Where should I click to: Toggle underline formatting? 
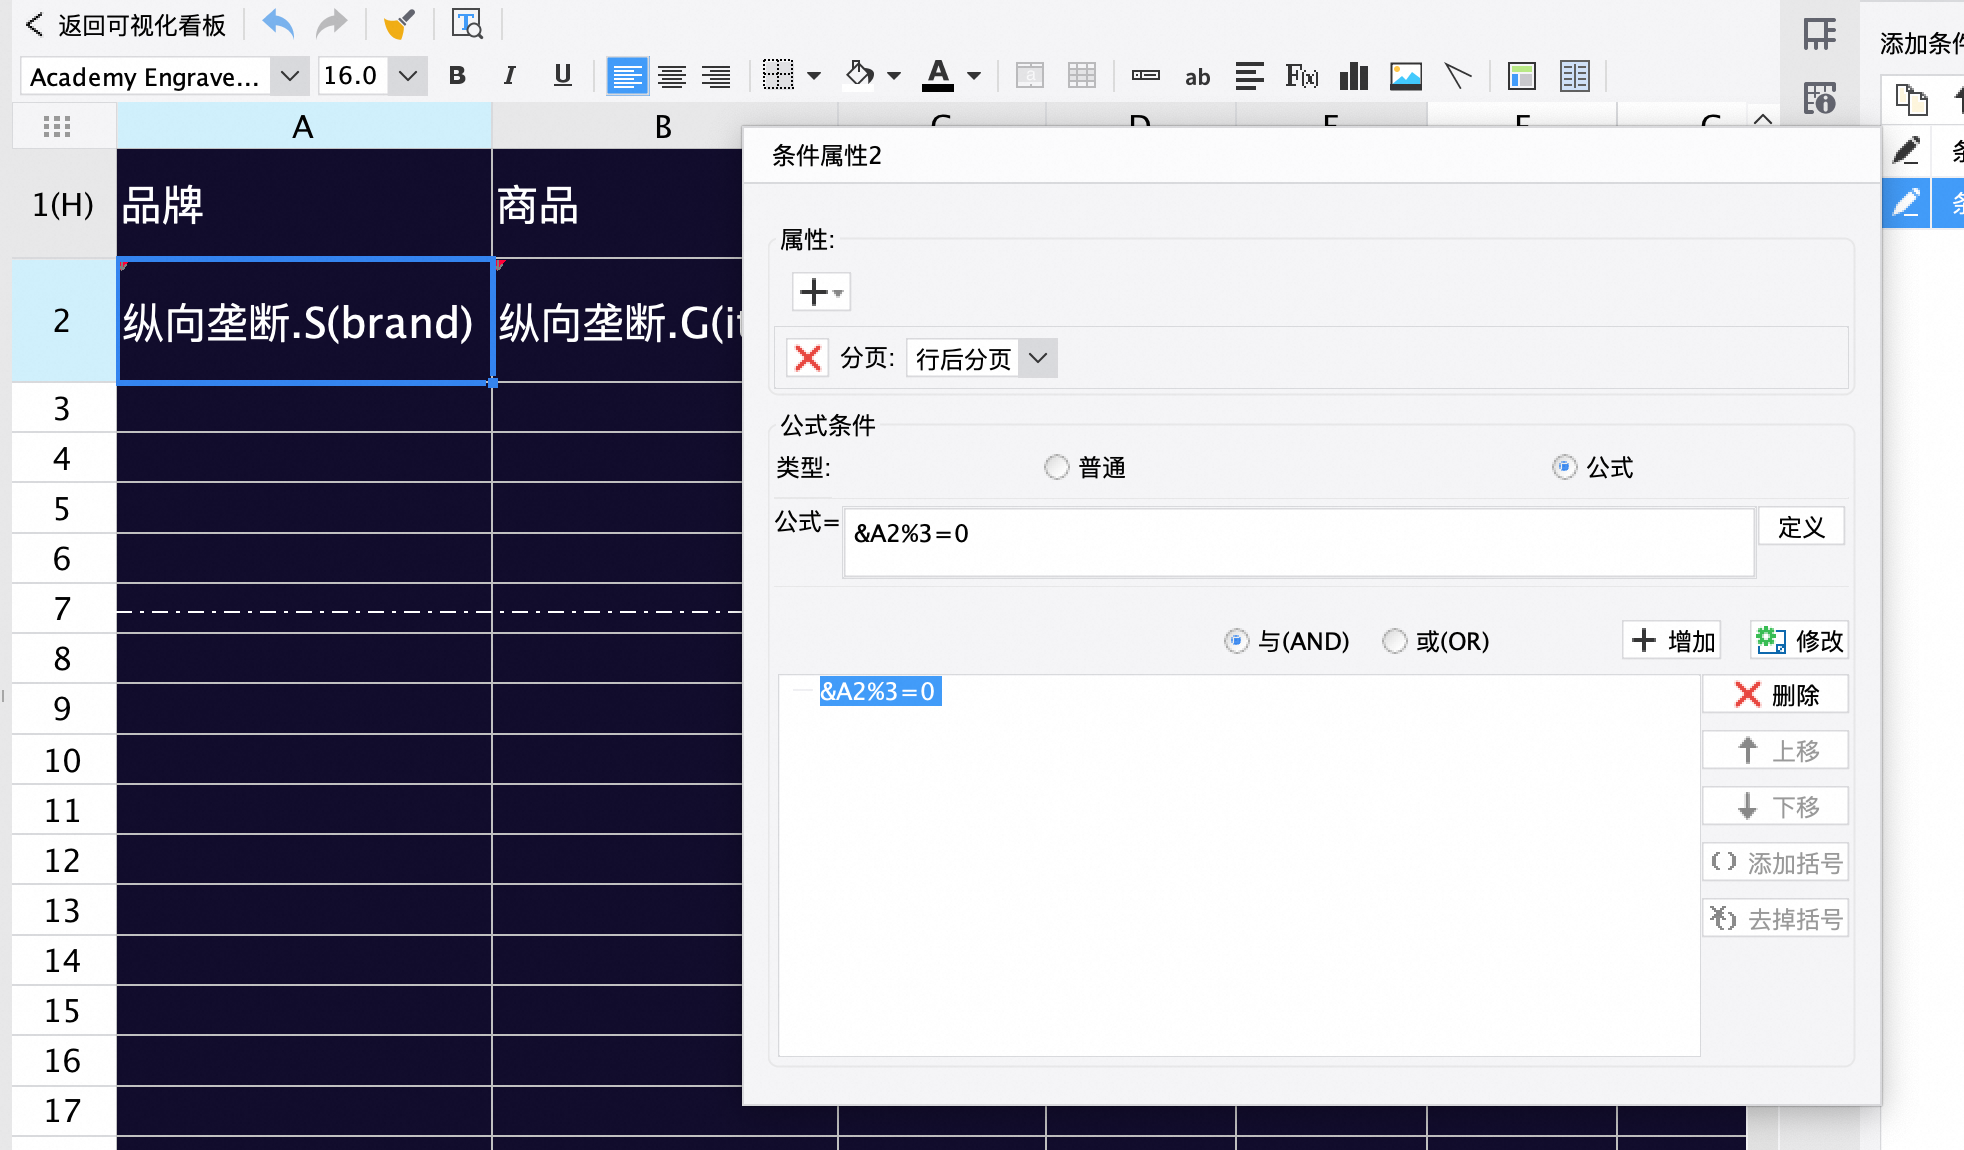coord(563,76)
